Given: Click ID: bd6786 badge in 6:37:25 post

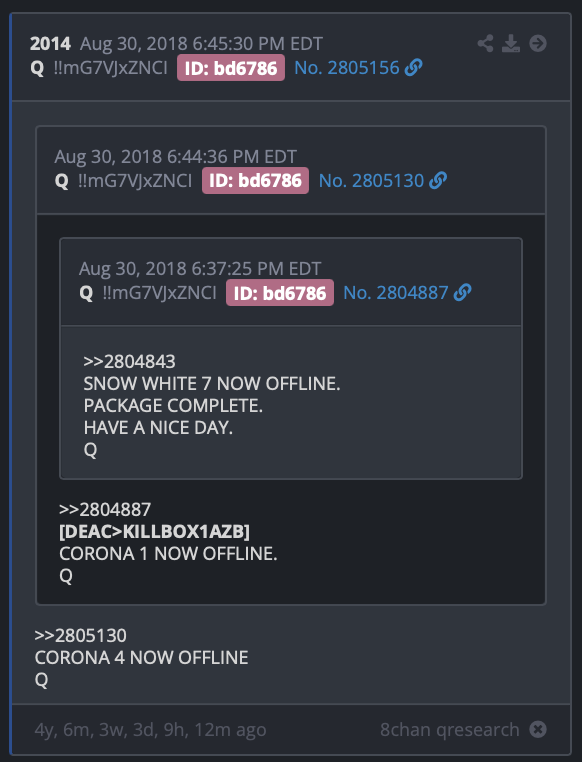Looking at the screenshot, I should pyautogui.click(x=280, y=293).
